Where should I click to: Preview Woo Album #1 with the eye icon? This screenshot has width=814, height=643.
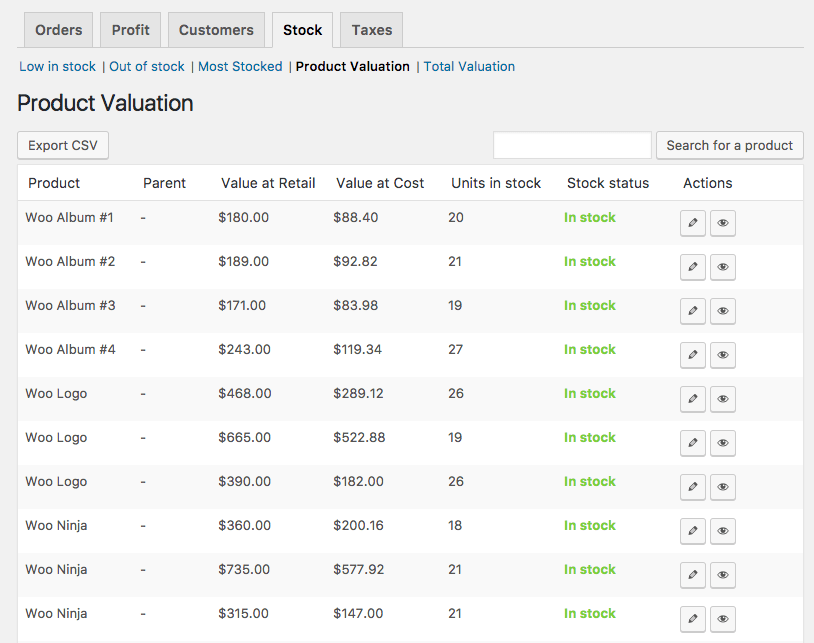point(722,223)
